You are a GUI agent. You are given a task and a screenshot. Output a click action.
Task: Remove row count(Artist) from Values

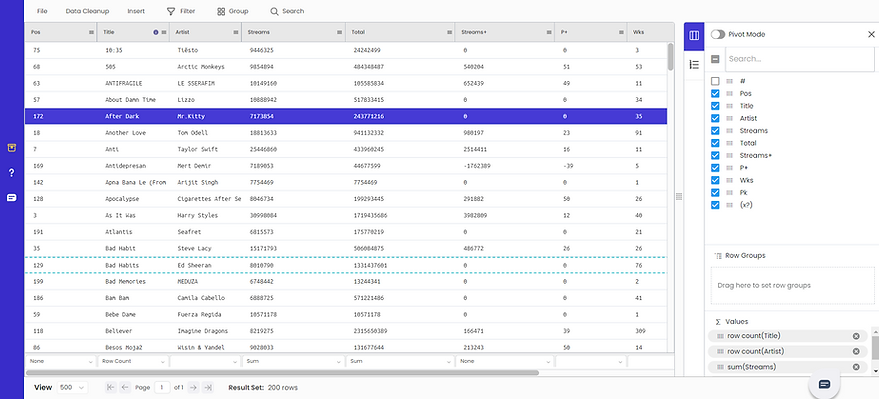pyautogui.click(x=856, y=351)
